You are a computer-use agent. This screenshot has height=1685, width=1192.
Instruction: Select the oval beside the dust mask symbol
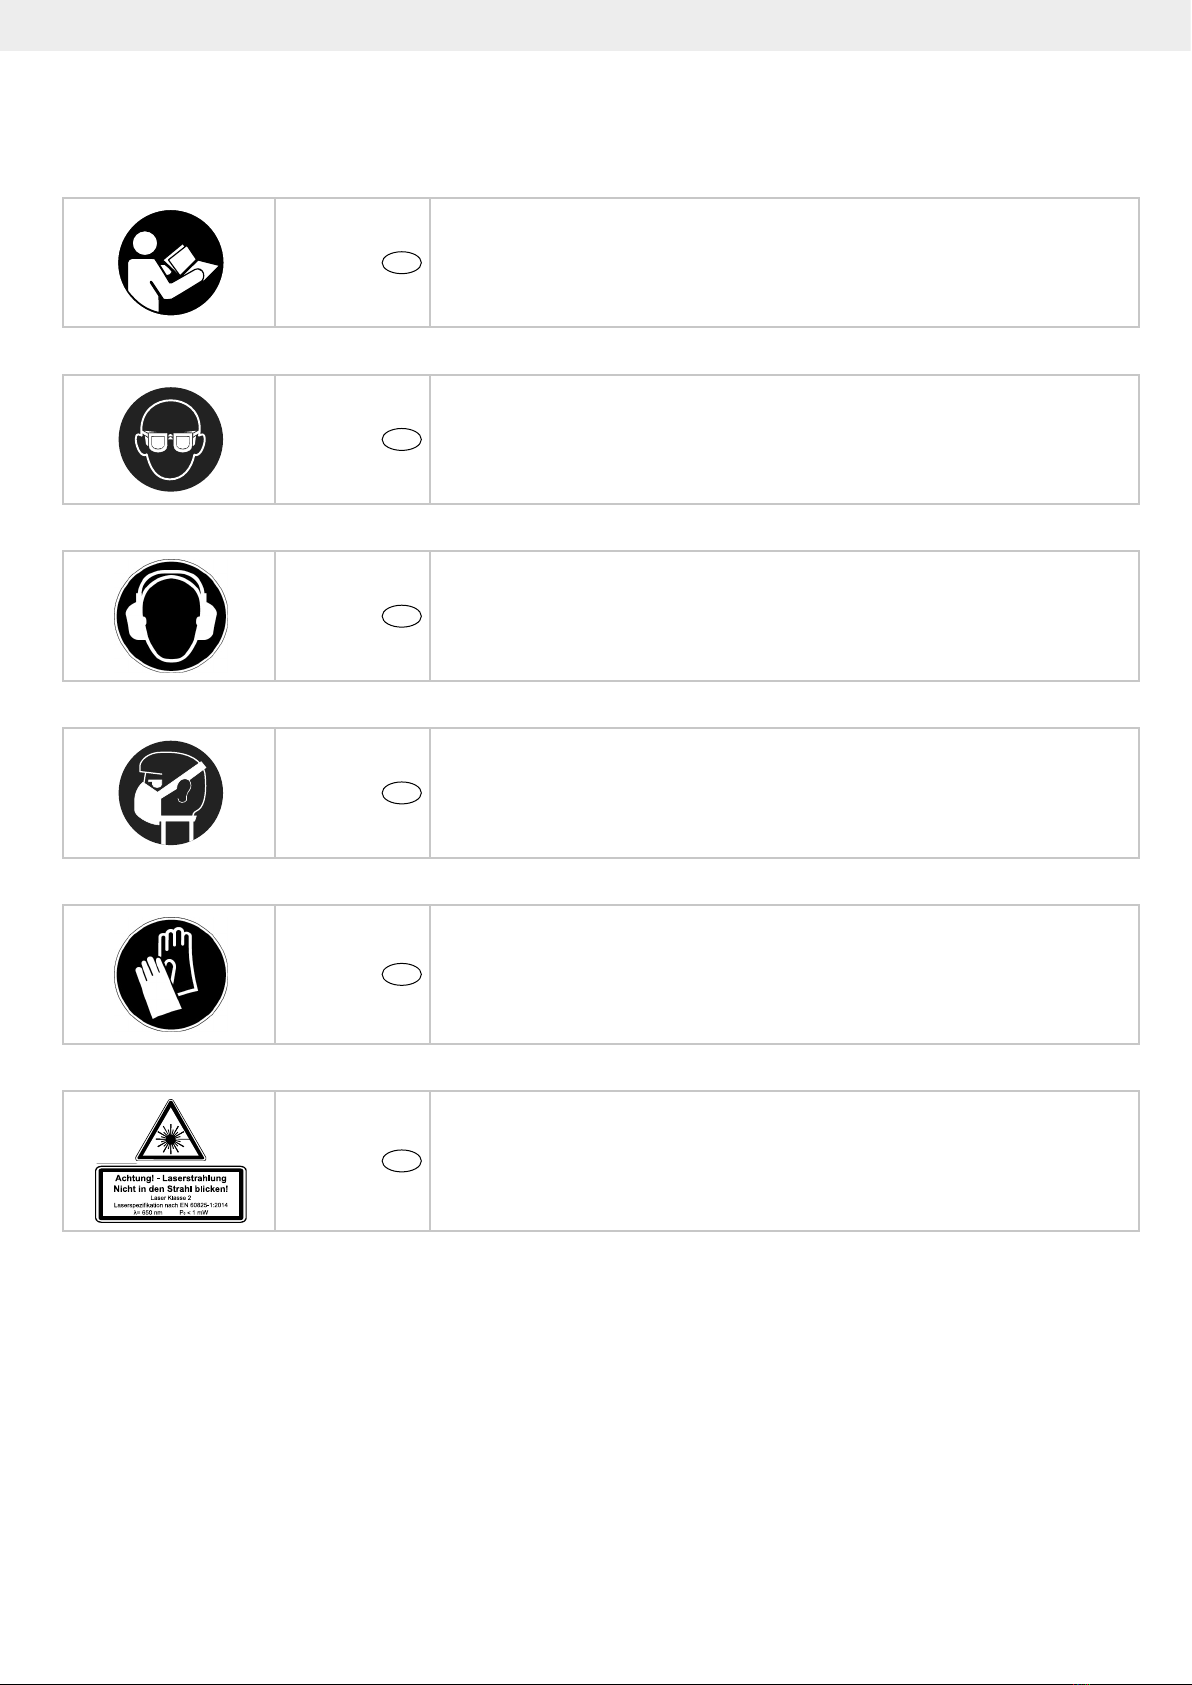click(x=401, y=793)
